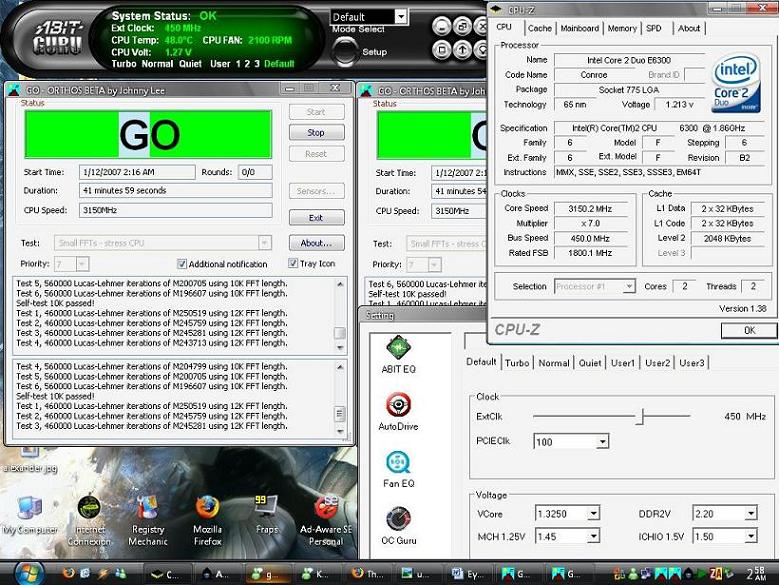Click the lightning bolt quick launch icon
Image resolution: width=779 pixels, height=585 pixels.
click(103, 574)
